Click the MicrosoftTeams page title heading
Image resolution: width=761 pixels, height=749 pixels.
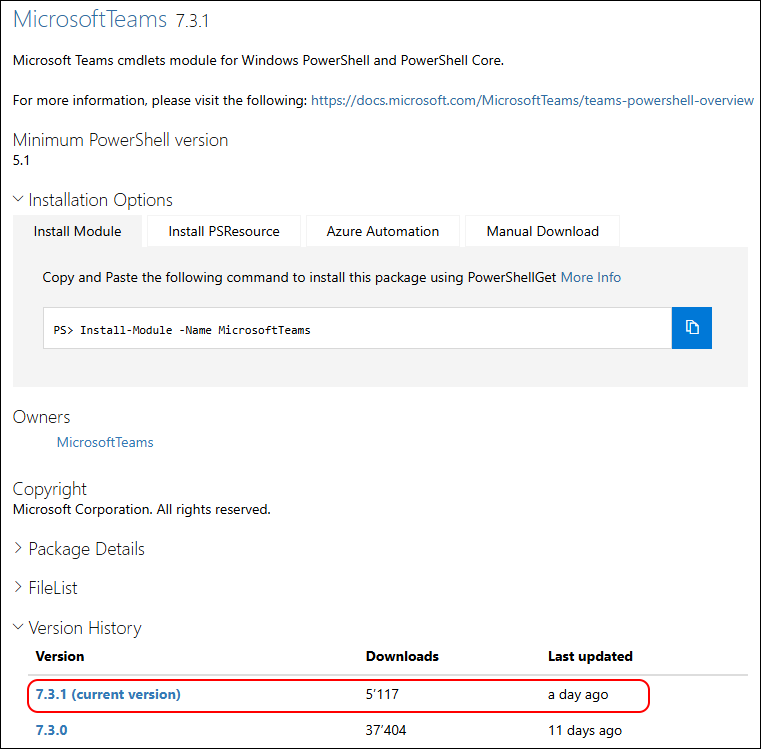click(x=90, y=19)
